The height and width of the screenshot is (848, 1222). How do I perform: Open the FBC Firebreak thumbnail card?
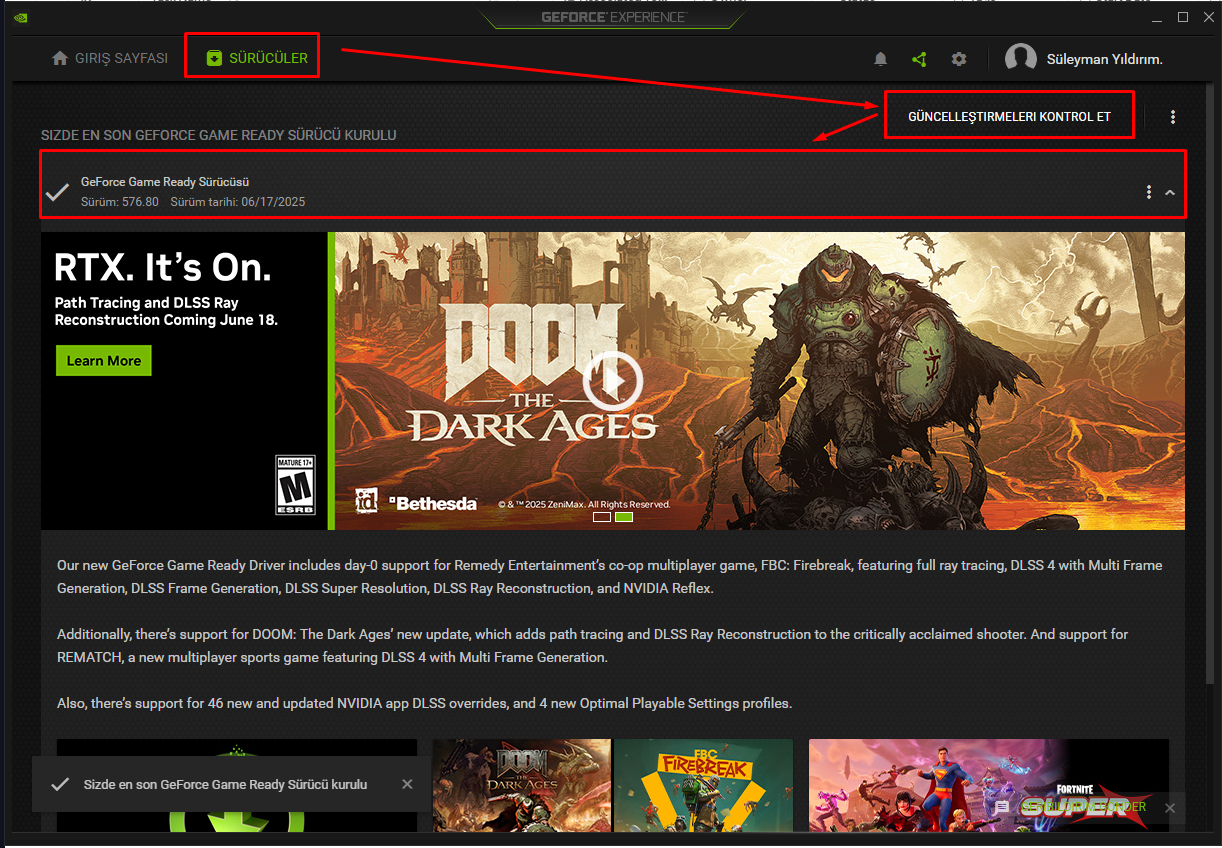click(704, 785)
